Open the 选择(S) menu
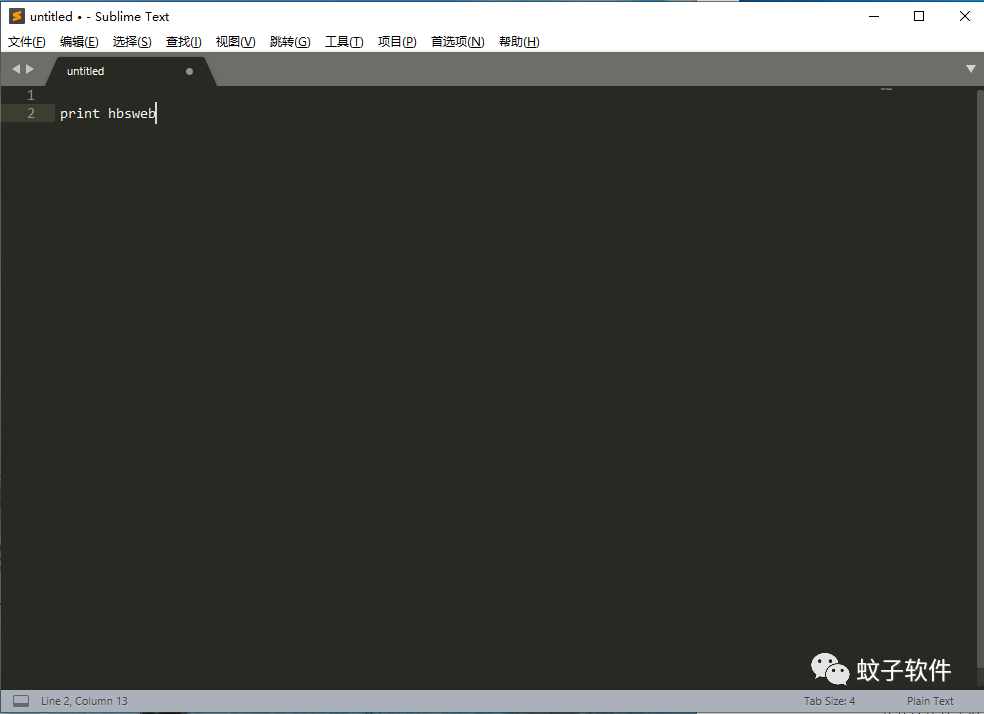984x714 pixels. [132, 42]
